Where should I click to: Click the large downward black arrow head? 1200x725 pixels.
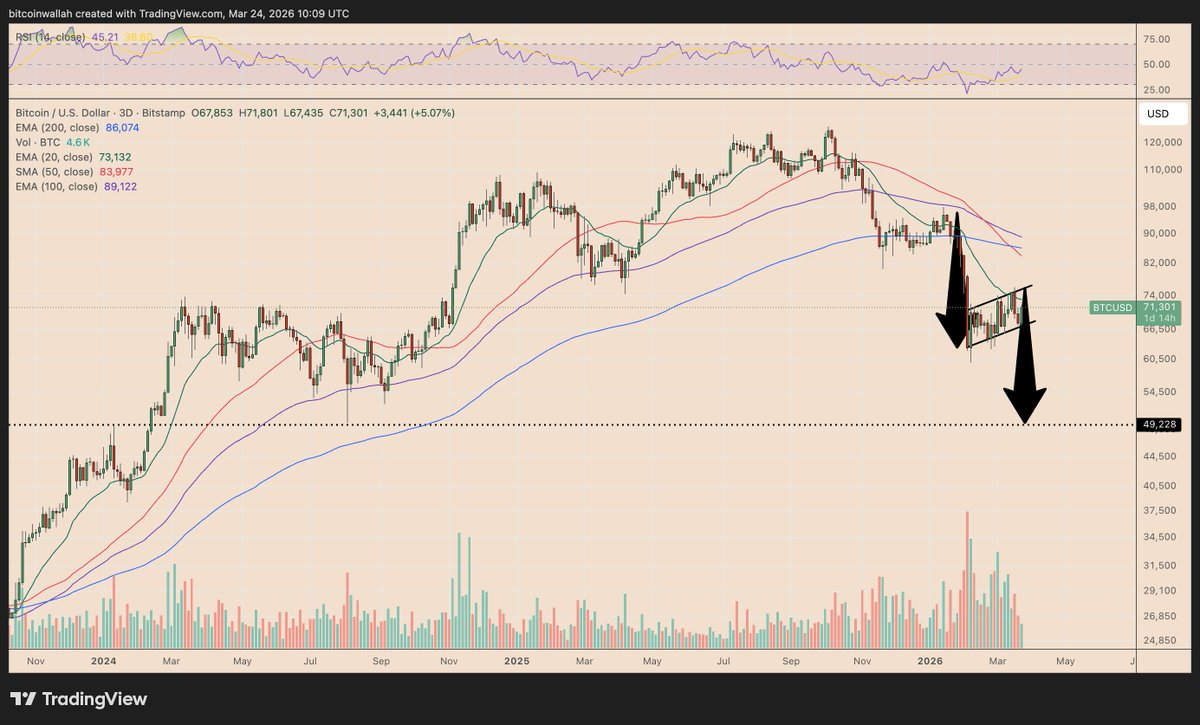pyautogui.click(x=1025, y=404)
